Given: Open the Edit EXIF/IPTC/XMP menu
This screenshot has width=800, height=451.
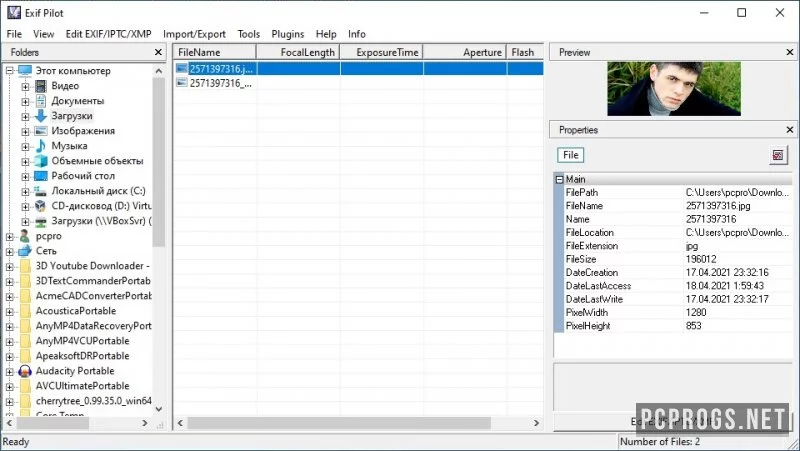Looking at the screenshot, I should (x=108, y=34).
